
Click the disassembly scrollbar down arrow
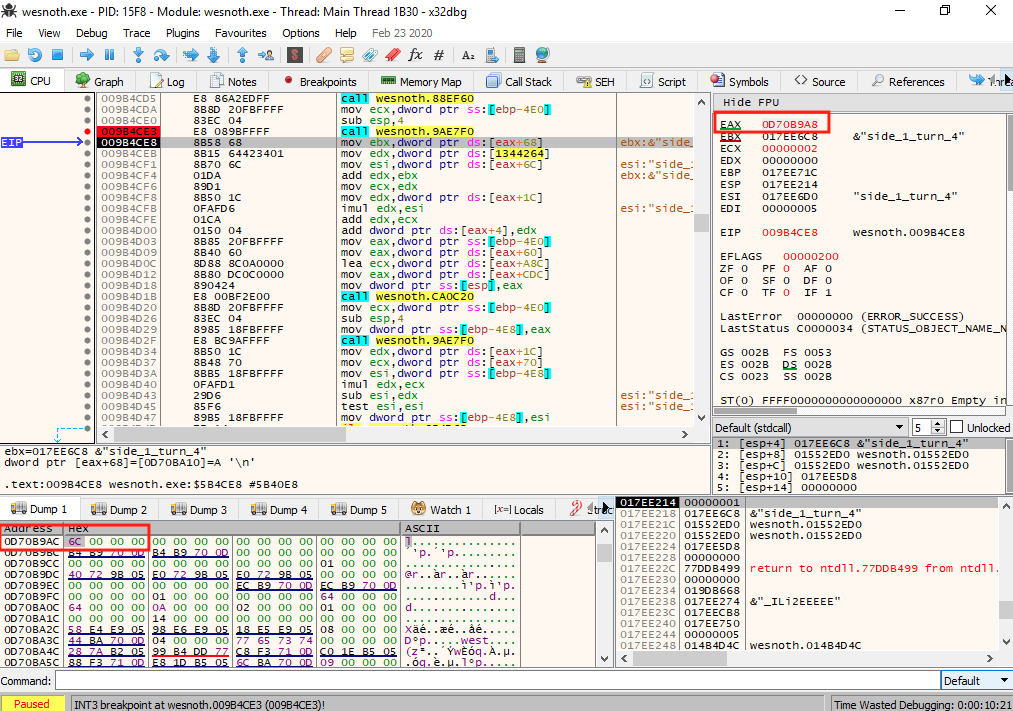[701, 418]
